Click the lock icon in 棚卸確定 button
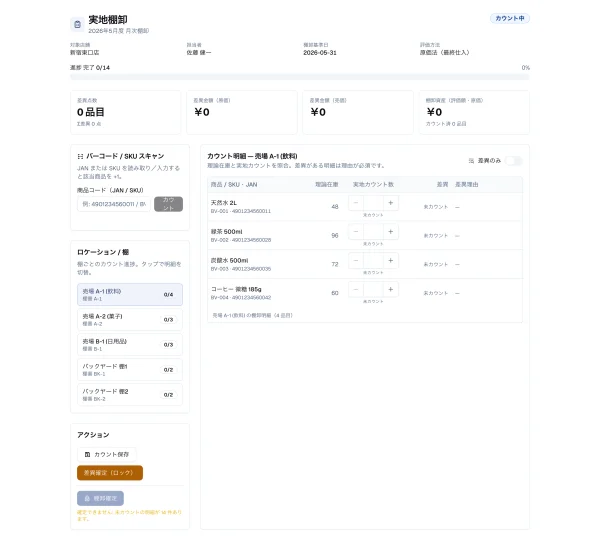This screenshot has height=543, width=600. (x=87, y=498)
